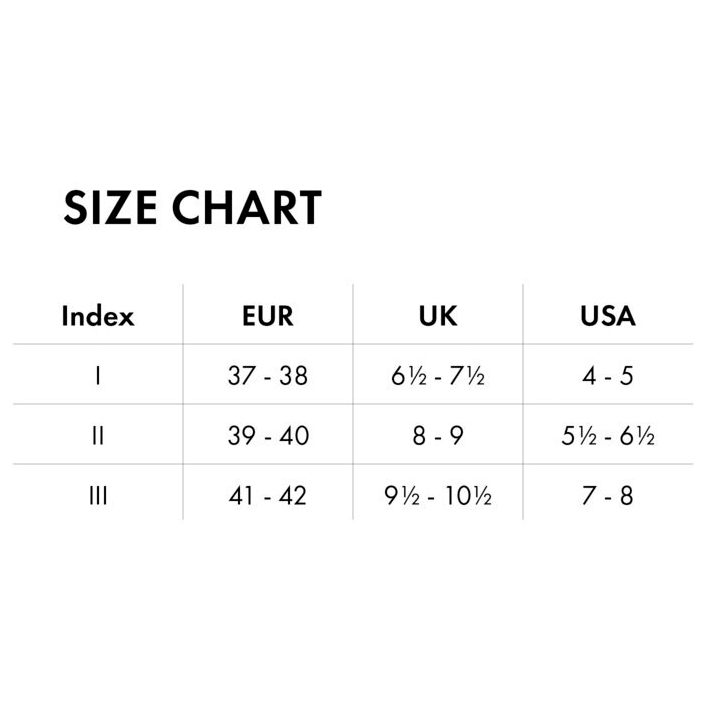This screenshot has height=708, width=708.
Task: Click the UK column header
Action: click(438, 316)
